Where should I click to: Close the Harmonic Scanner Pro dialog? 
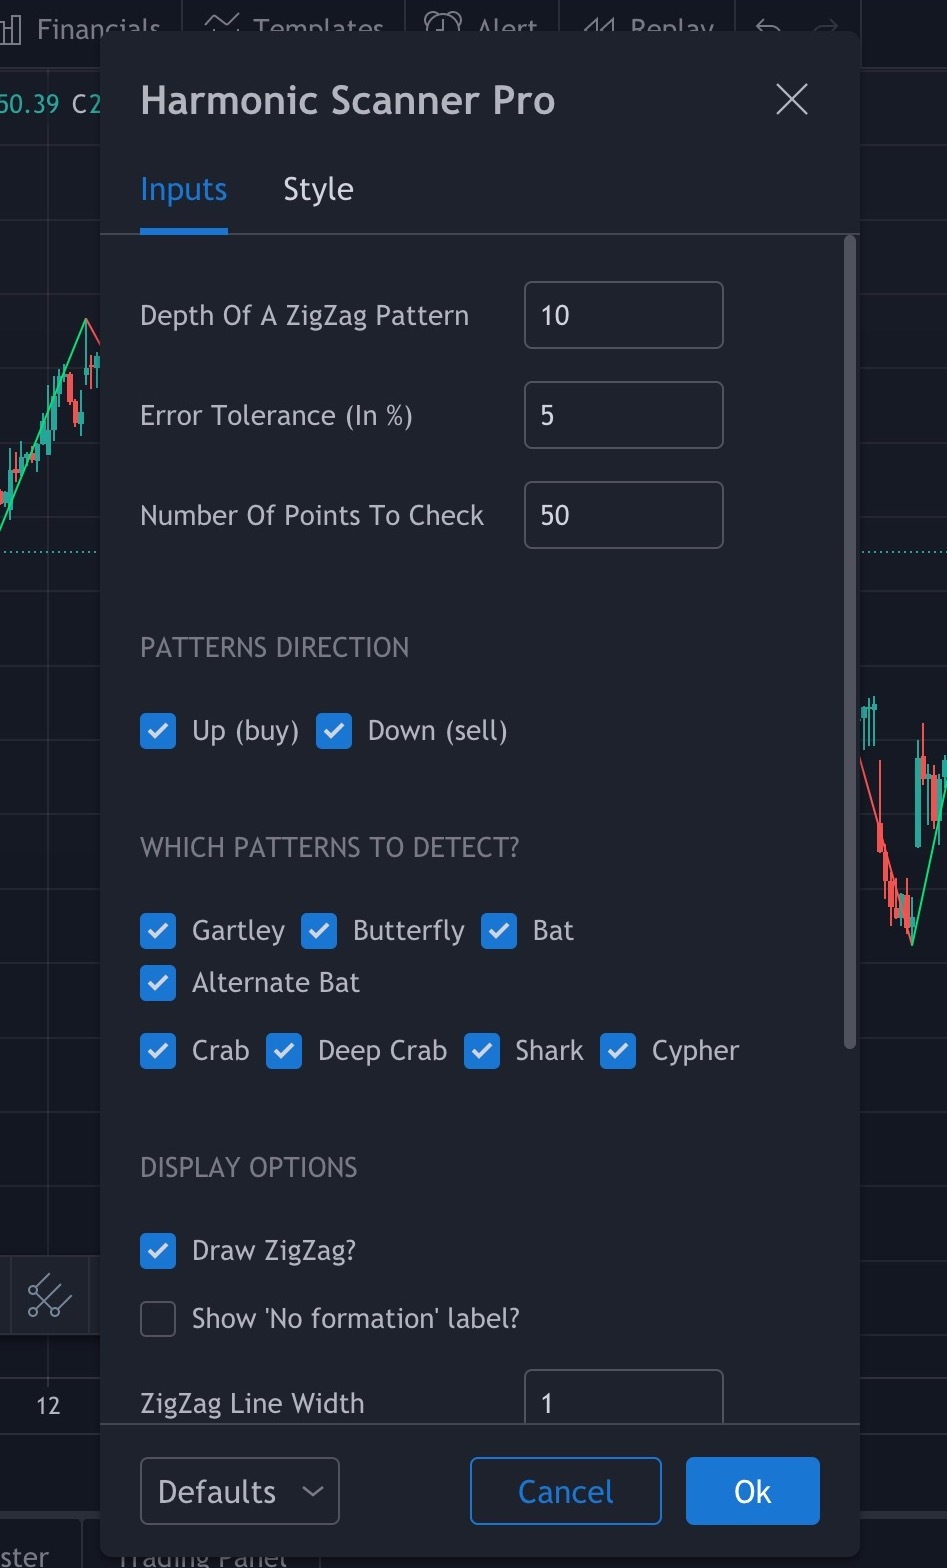click(x=791, y=100)
